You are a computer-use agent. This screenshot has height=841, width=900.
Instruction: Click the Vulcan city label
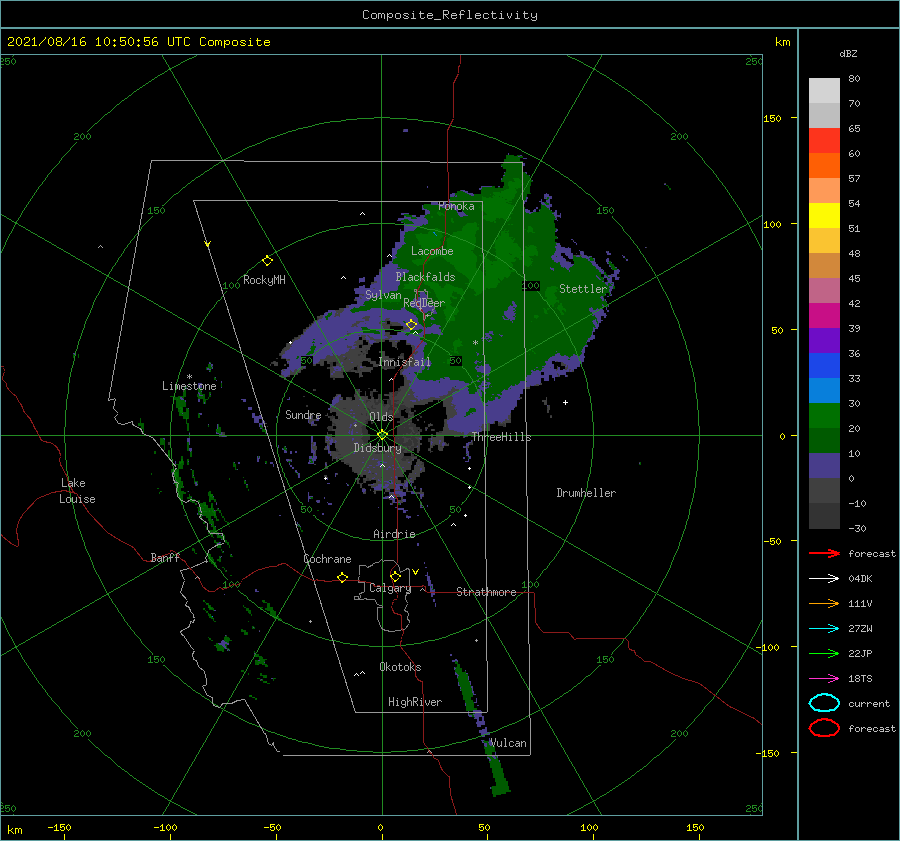[508, 743]
